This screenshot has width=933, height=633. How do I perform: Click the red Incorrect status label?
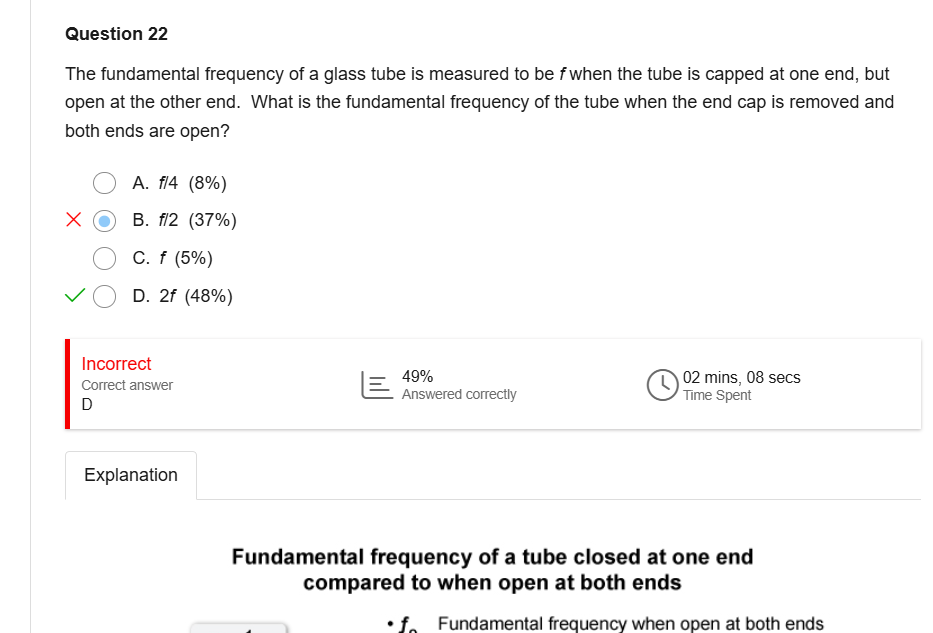pyautogui.click(x=116, y=364)
